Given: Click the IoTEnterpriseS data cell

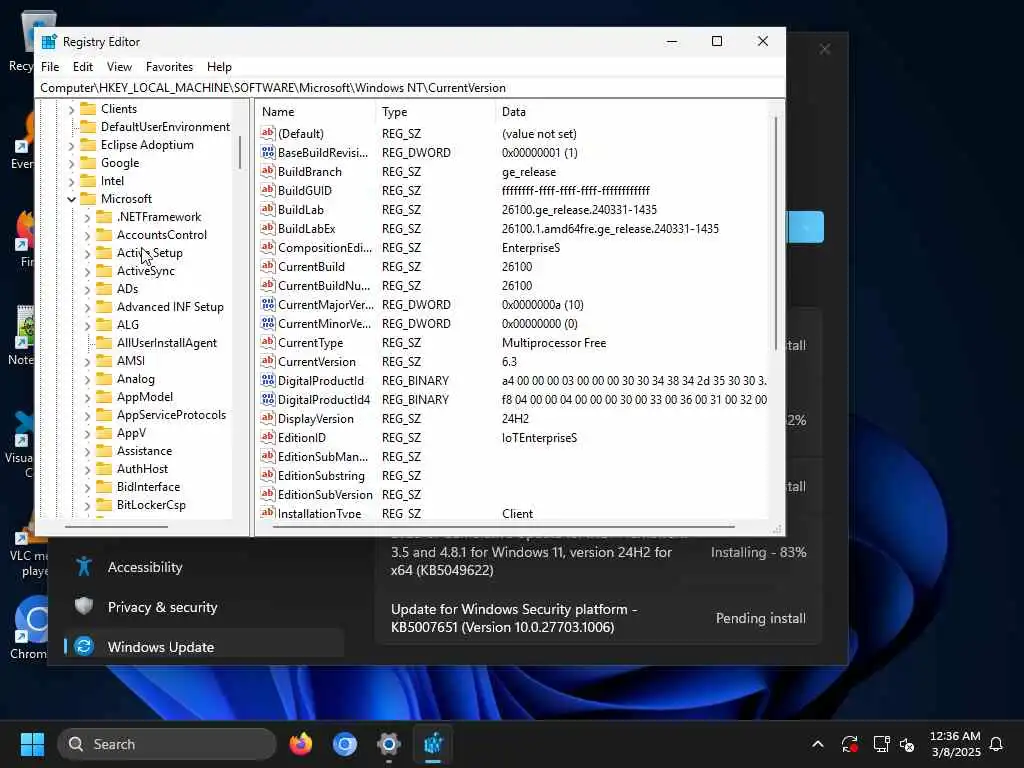Looking at the screenshot, I should (x=539, y=438).
